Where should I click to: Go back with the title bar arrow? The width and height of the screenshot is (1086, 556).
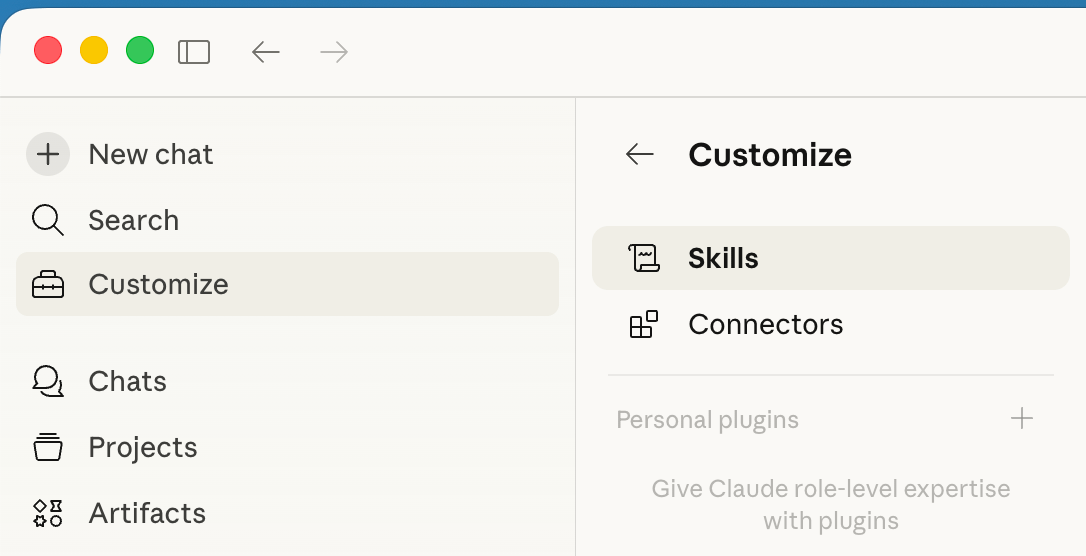click(x=266, y=52)
